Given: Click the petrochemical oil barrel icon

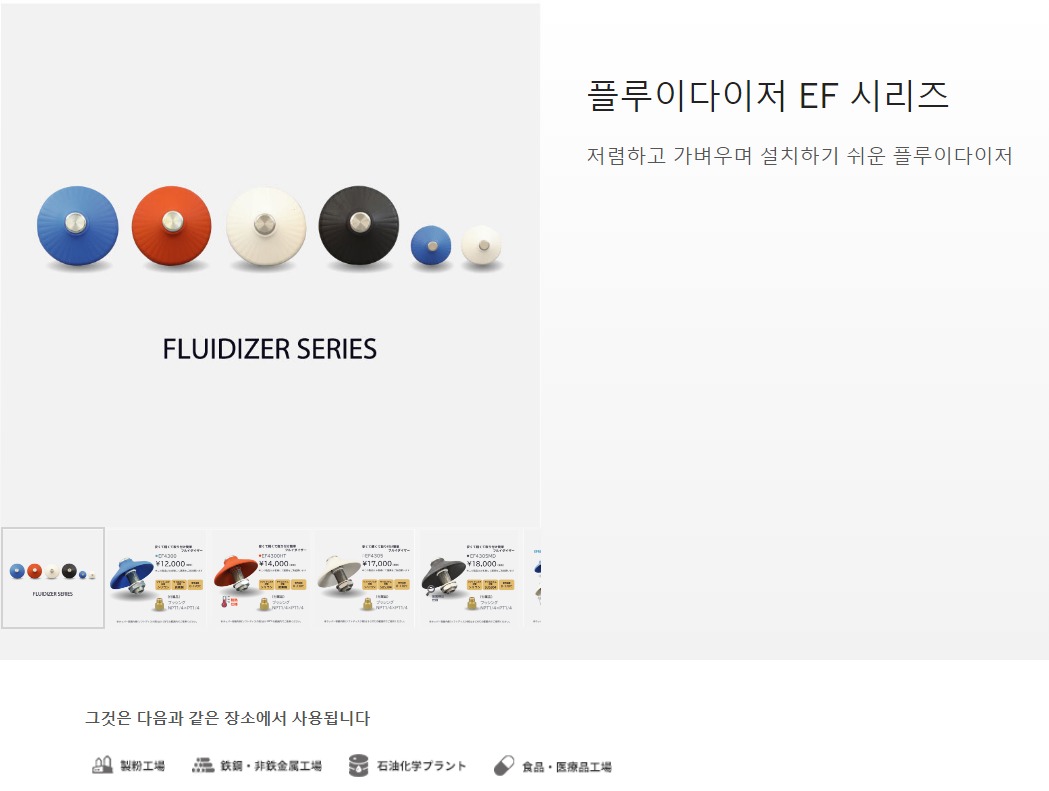Looking at the screenshot, I should click(x=359, y=766).
